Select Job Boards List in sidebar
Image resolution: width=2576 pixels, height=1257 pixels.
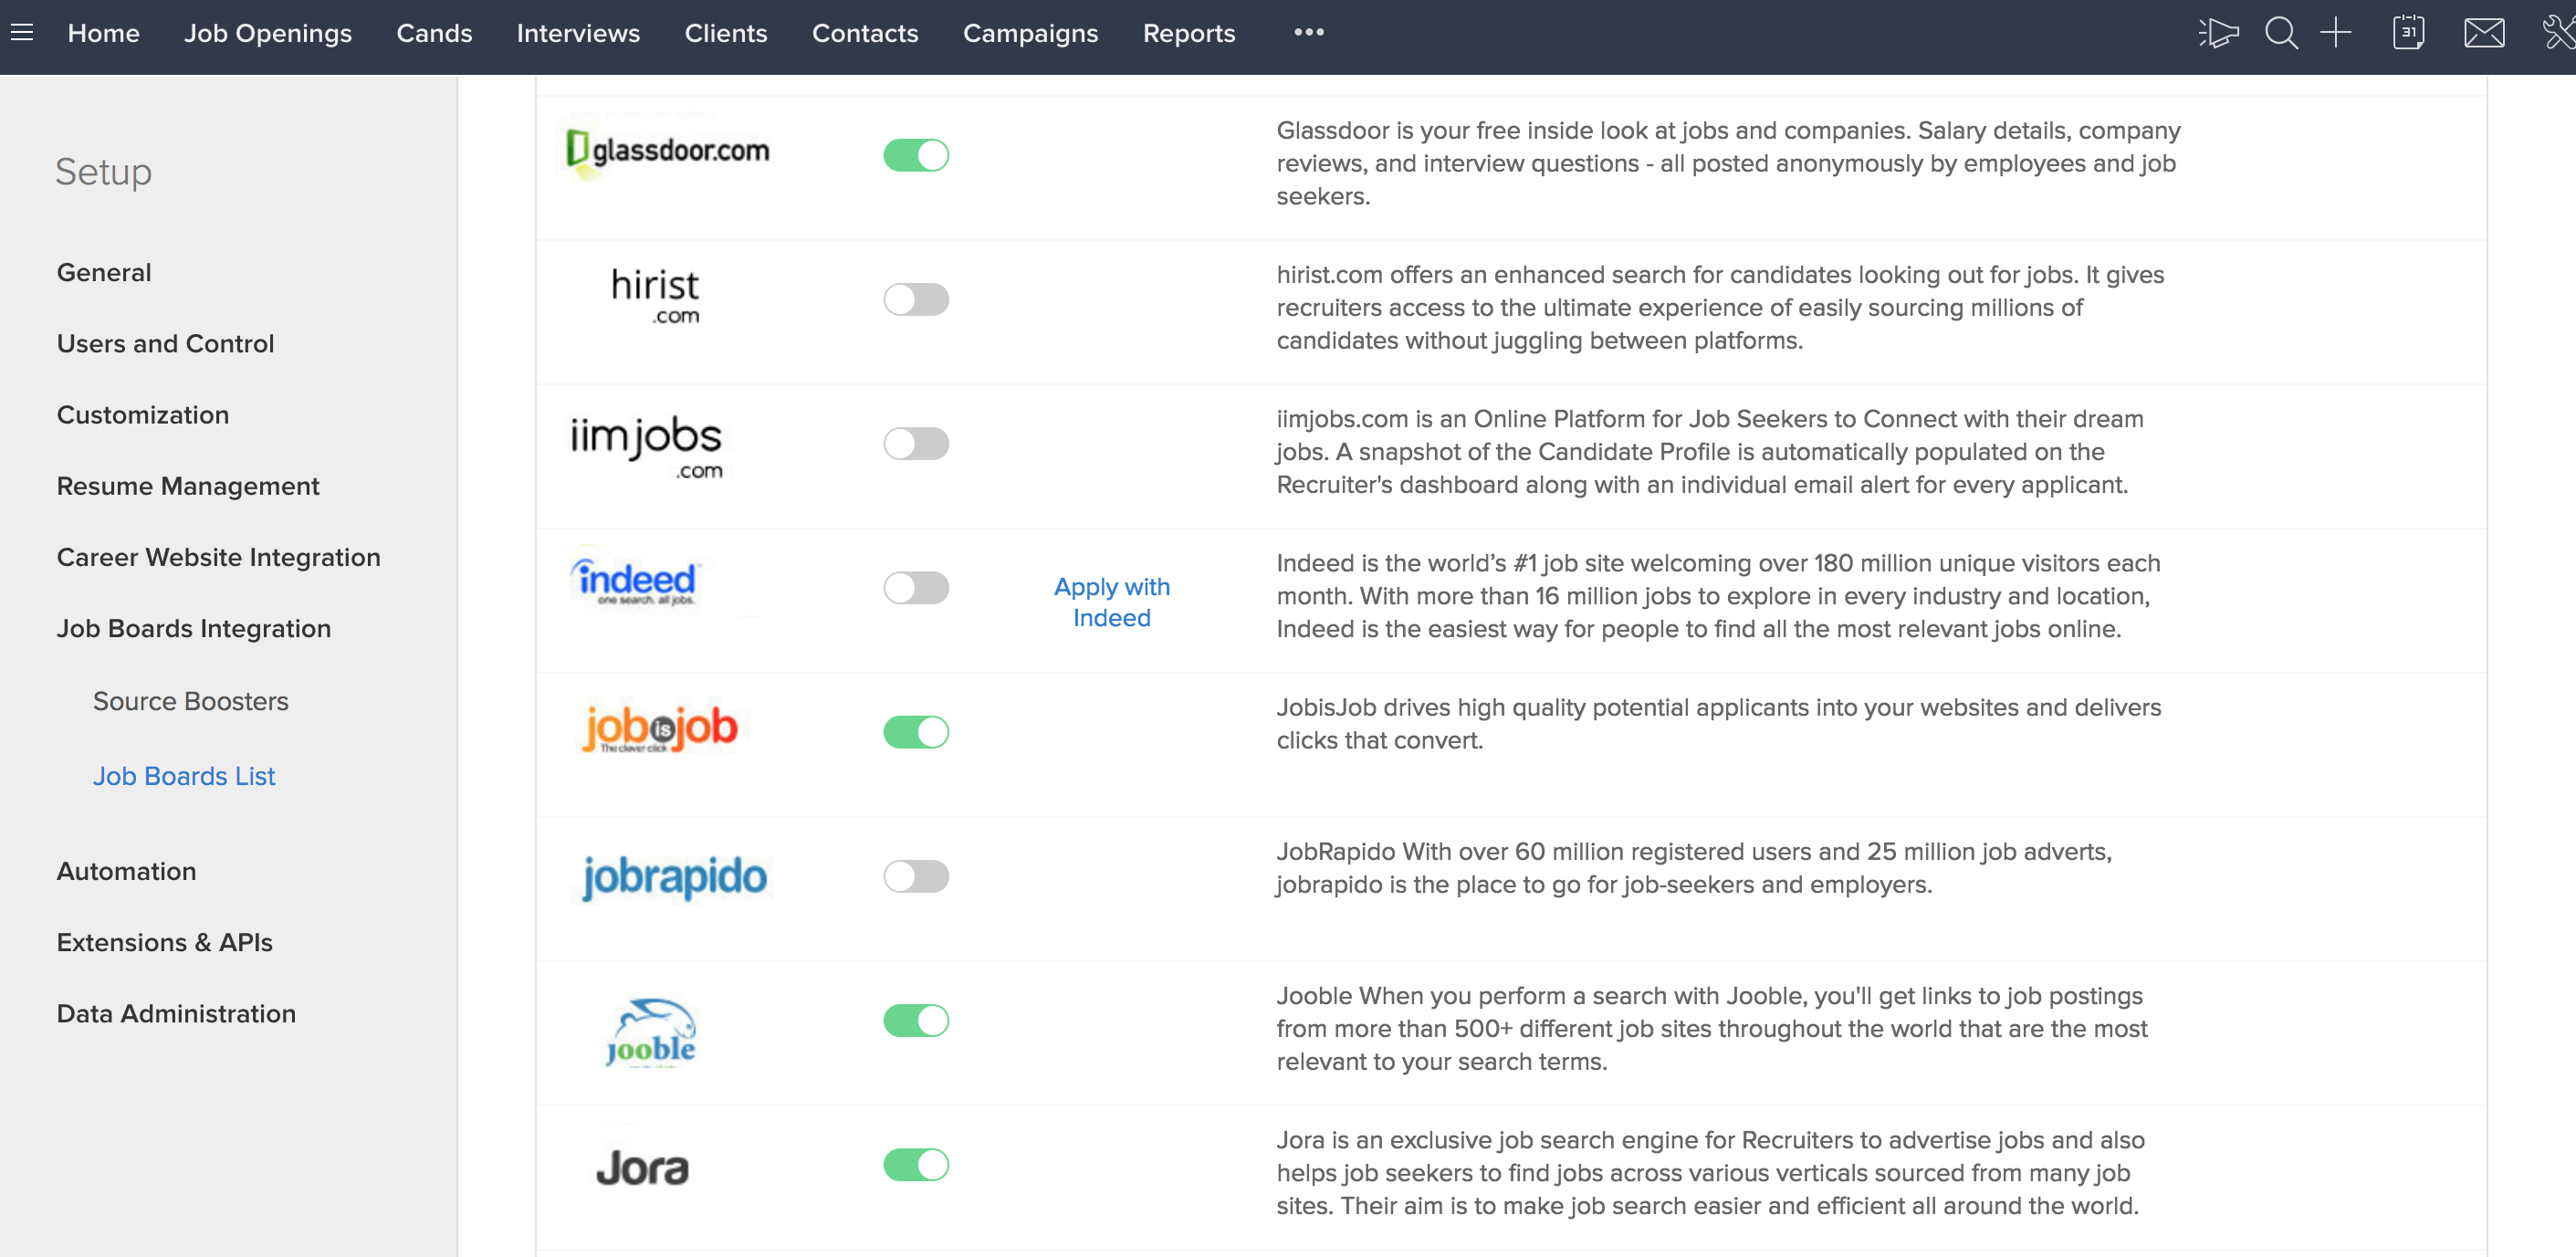pos(184,776)
